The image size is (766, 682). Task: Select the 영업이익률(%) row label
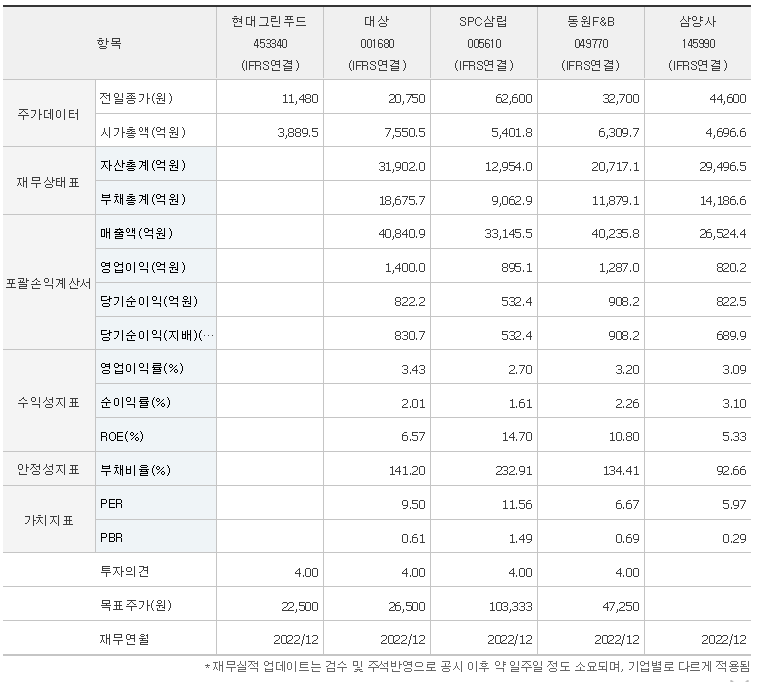click(142, 368)
